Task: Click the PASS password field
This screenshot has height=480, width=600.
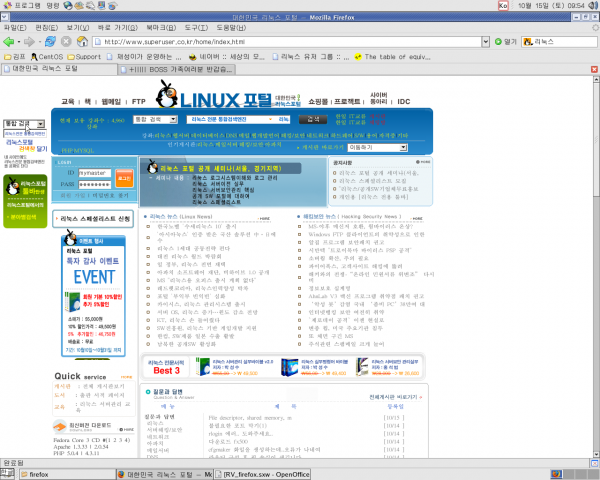Action: tap(95, 184)
